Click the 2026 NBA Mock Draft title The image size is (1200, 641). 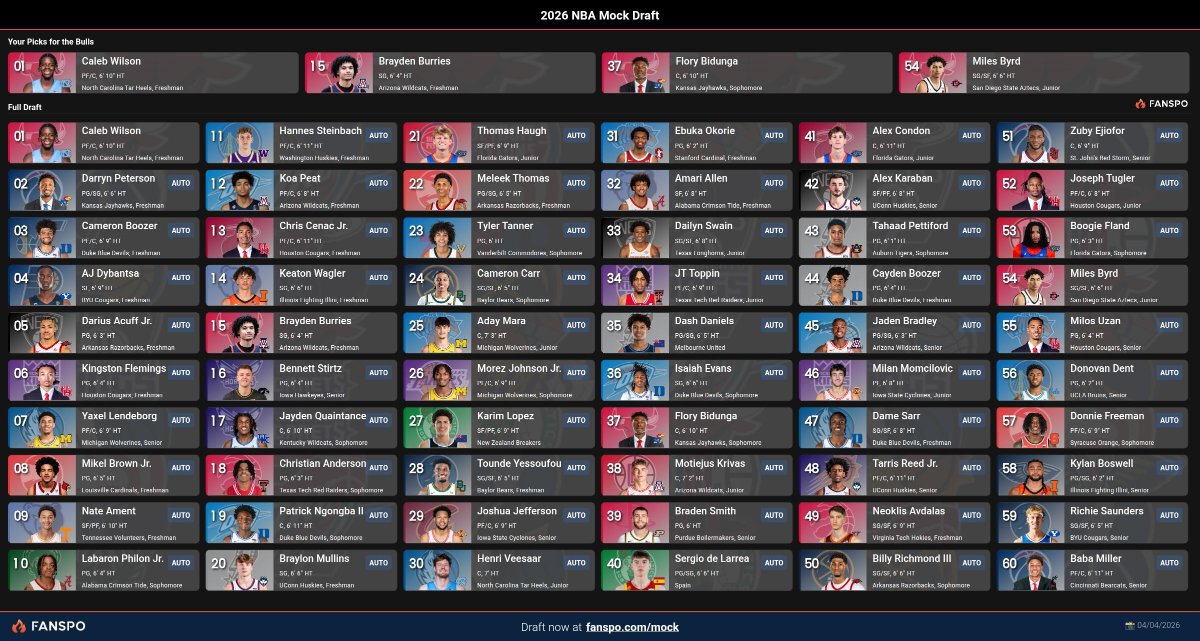click(599, 15)
